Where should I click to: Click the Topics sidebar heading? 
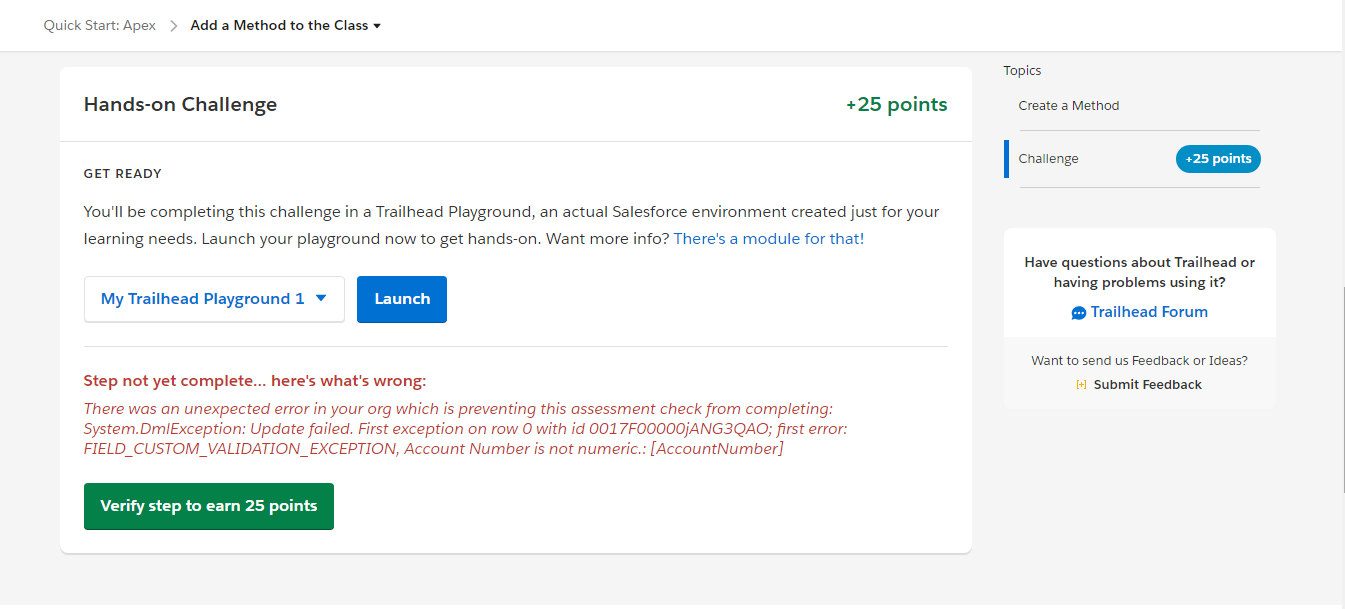click(x=1022, y=71)
